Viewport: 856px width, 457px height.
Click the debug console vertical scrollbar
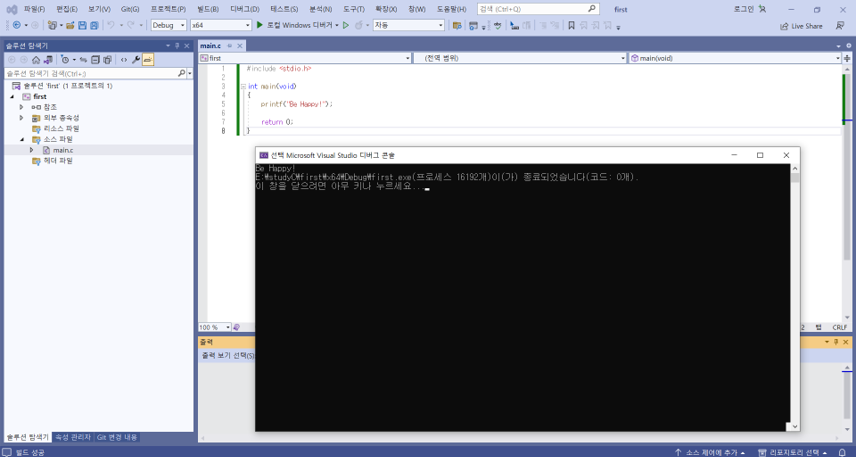point(795,297)
